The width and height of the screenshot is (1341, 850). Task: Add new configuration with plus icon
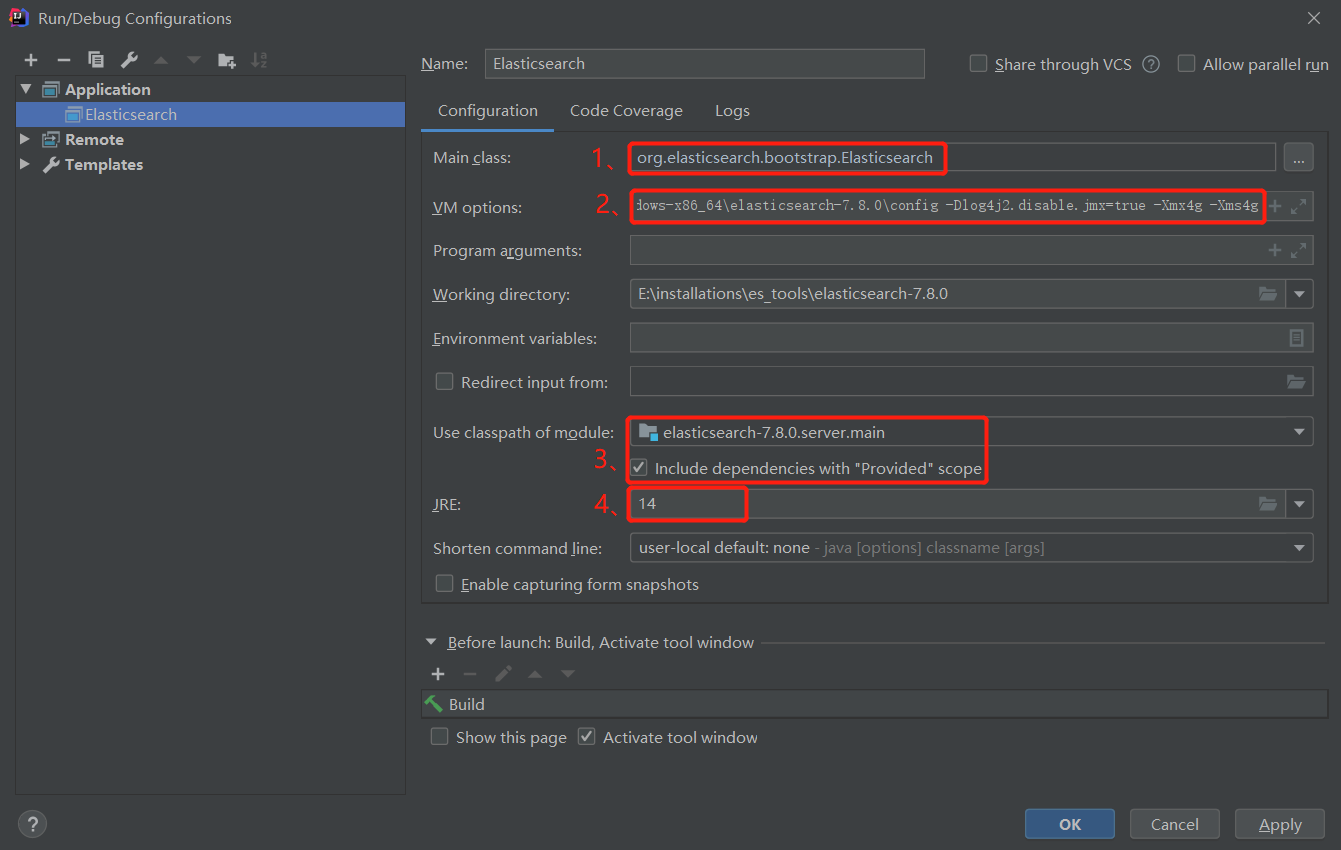pyautogui.click(x=31, y=60)
